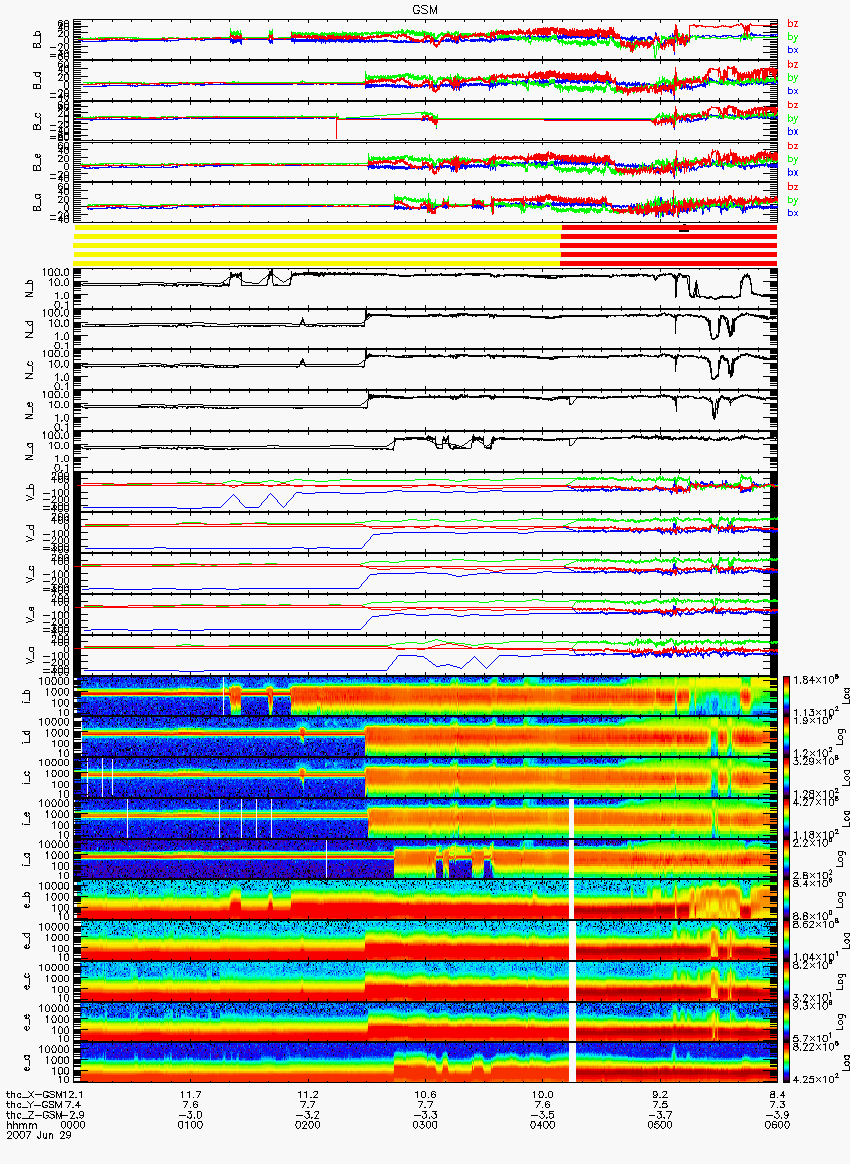Select the i_d ion spectrogram label
The height and width of the screenshot is (1164, 850).
click(x=25, y=737)
